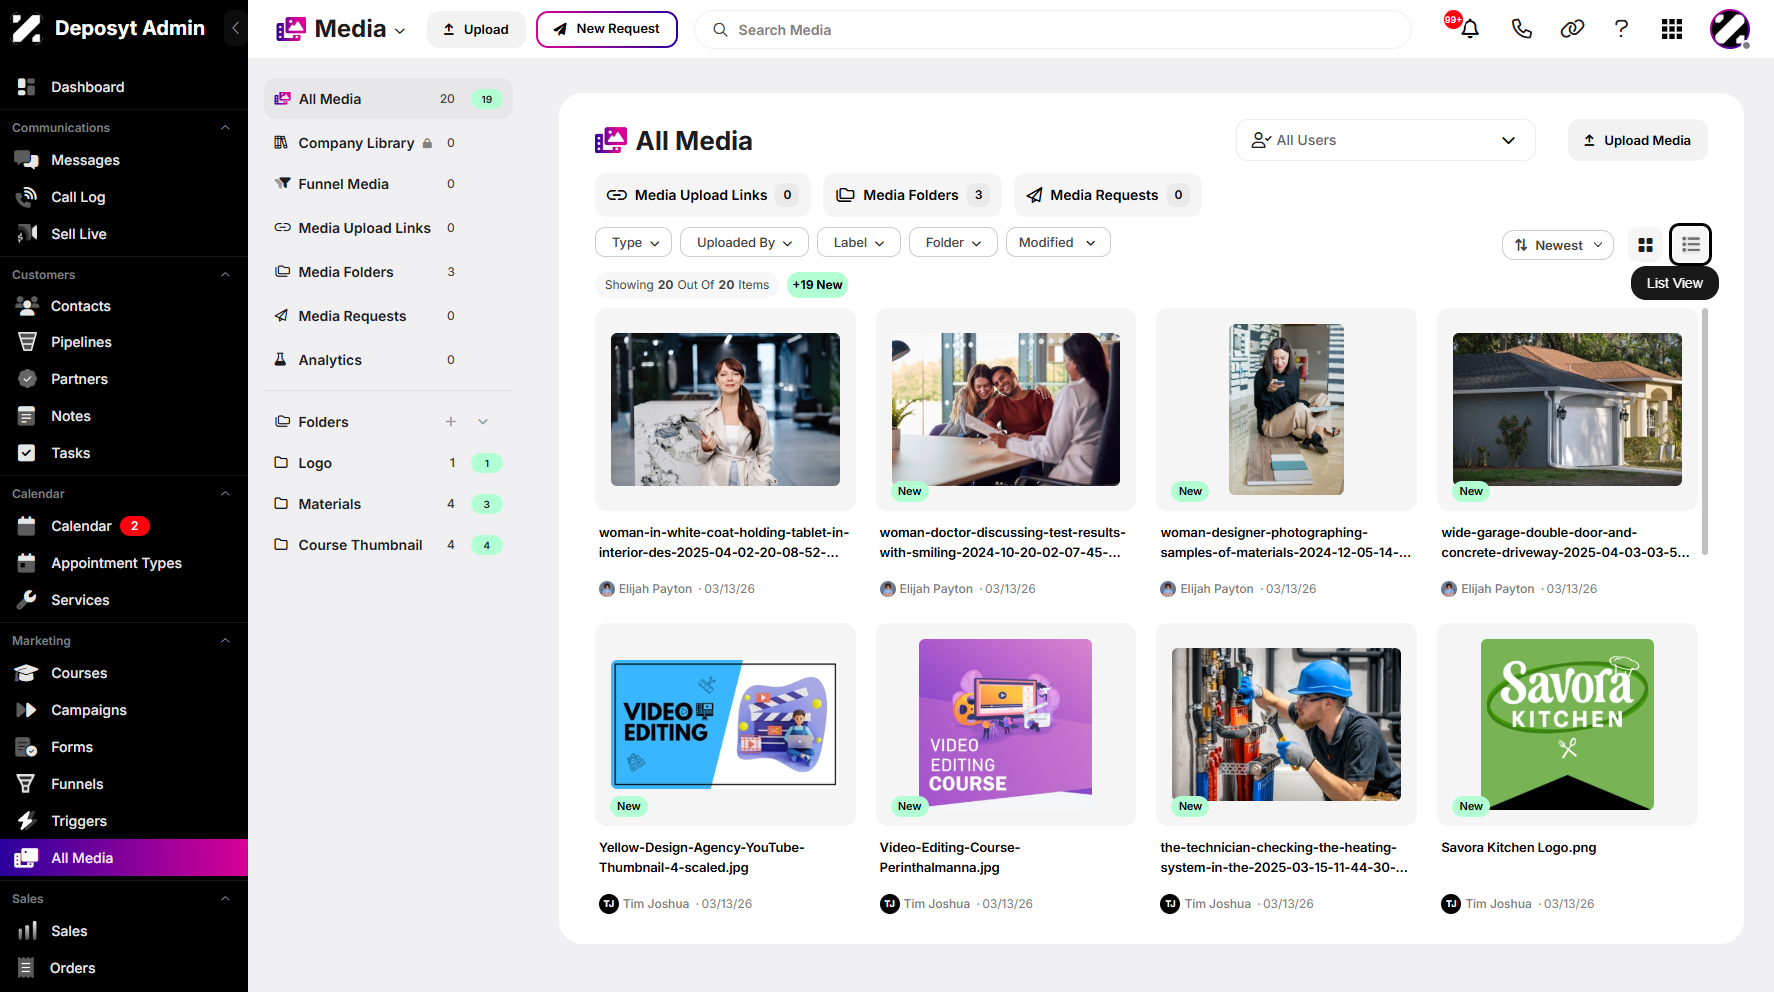Open the apps grid launcher
Screen dimensions: 1774x992
(1672, 29)
